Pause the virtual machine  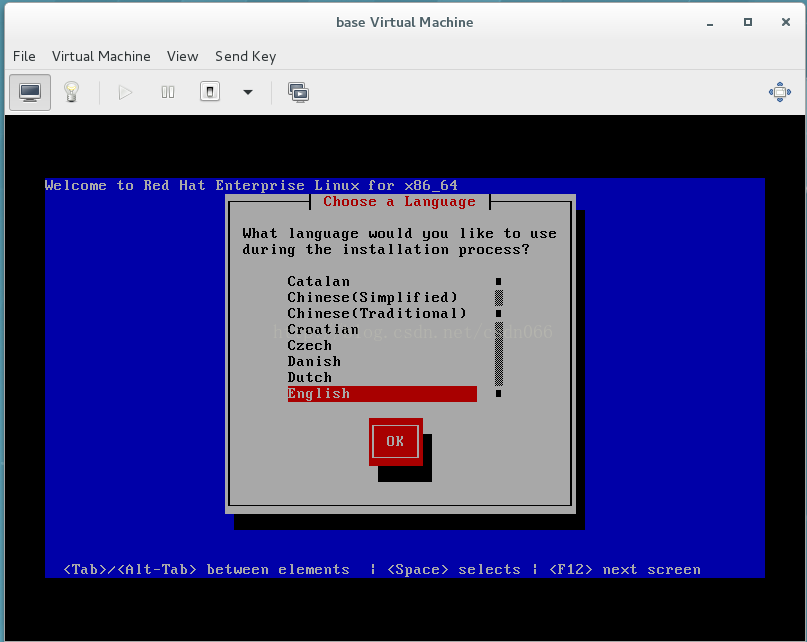pos(168,93)
